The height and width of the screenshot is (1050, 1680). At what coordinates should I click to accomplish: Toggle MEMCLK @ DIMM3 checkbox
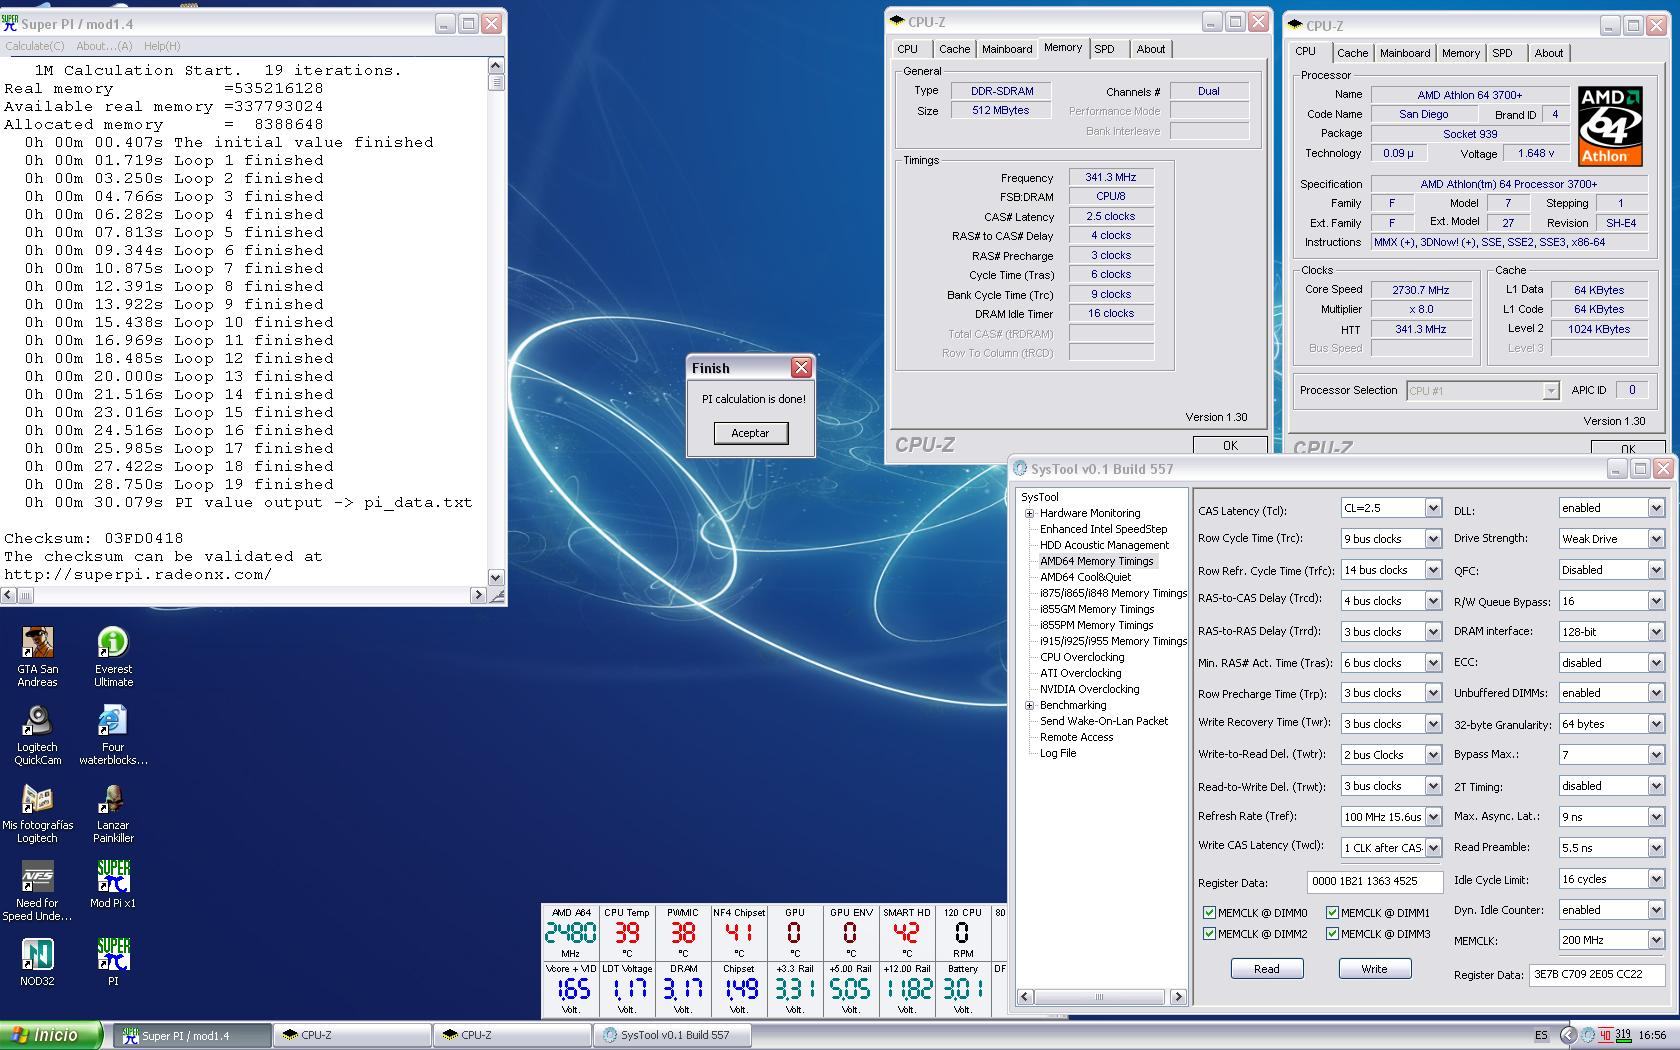(x=1332, y=934)
